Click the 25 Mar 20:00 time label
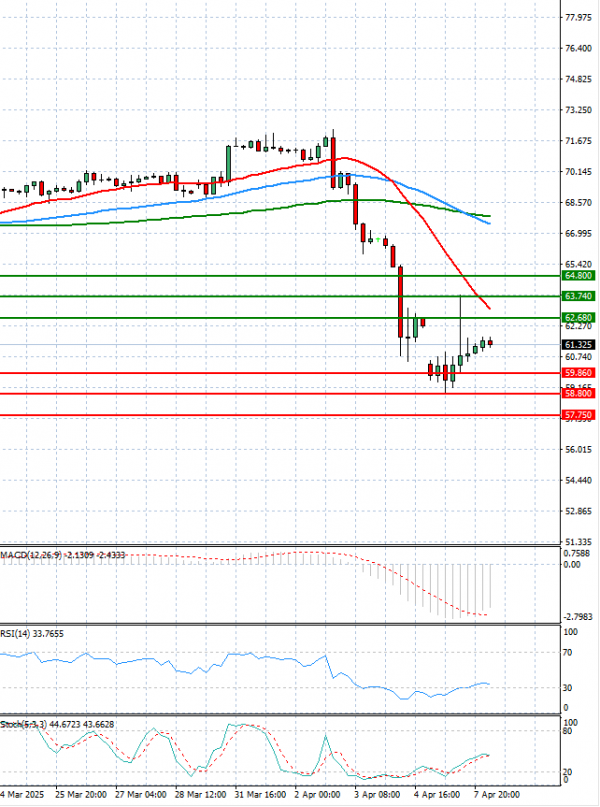 (81, 795)
